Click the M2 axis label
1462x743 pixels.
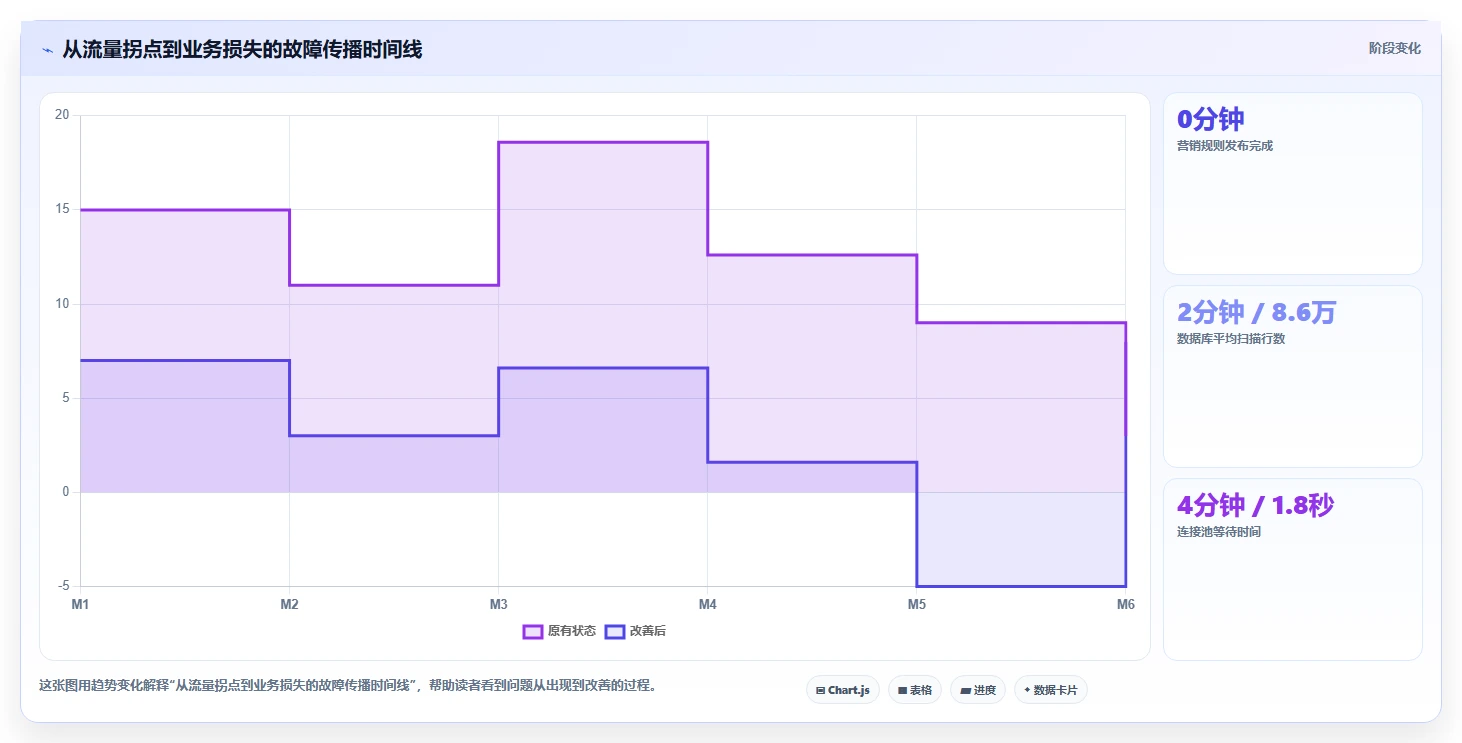[x=289, y=604]
